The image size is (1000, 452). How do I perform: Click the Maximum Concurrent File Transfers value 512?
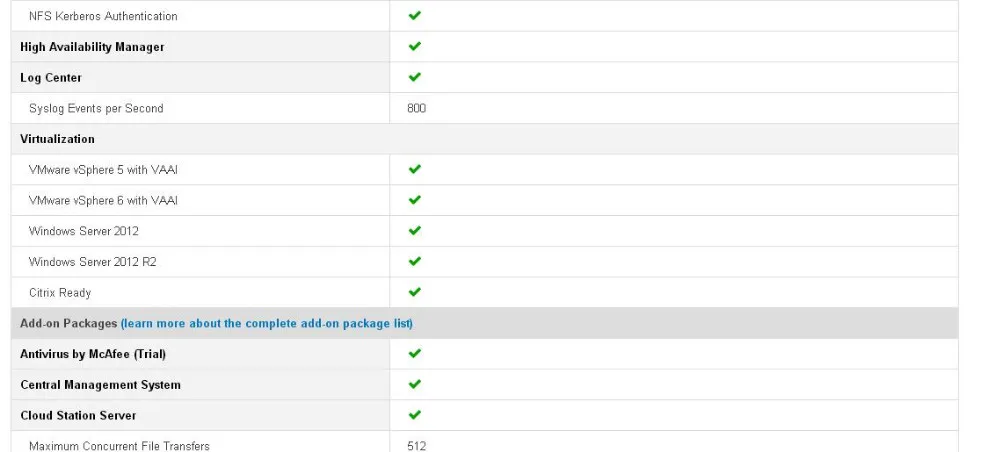[416, 446]
